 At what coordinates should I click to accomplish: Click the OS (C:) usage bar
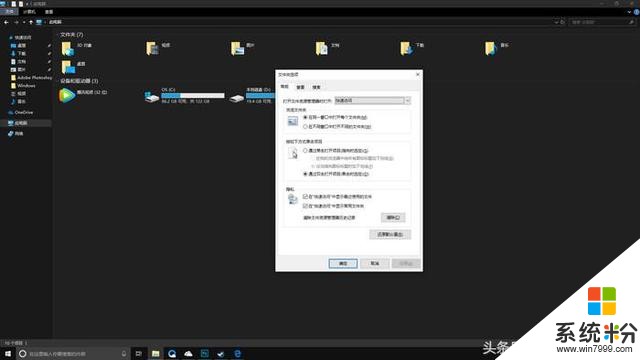click(193, 96)
